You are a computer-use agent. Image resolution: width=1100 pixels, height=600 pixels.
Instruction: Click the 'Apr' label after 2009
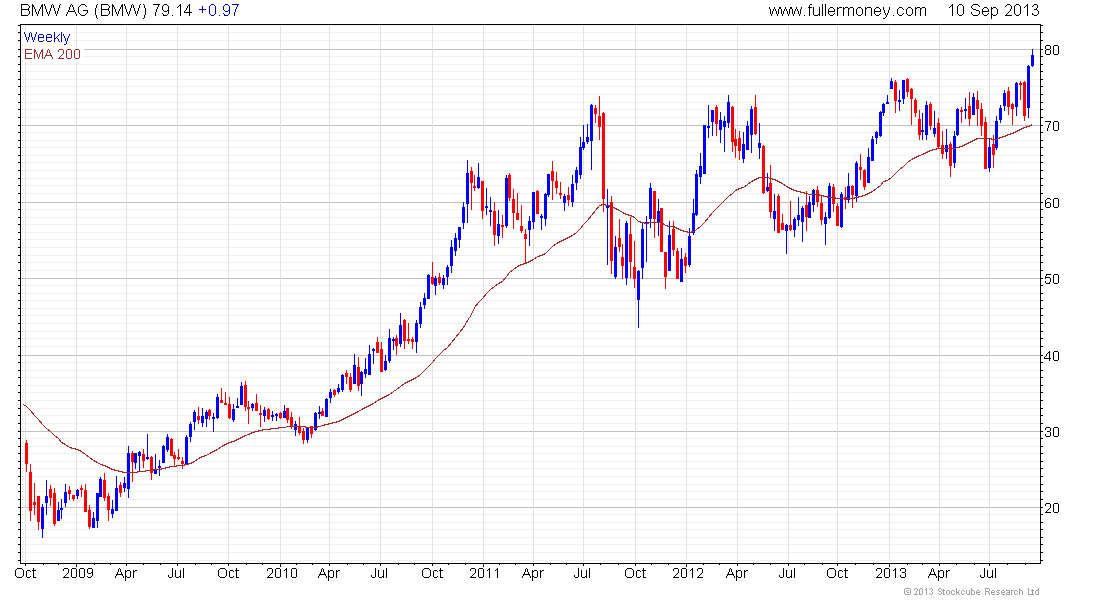[126, 573]
